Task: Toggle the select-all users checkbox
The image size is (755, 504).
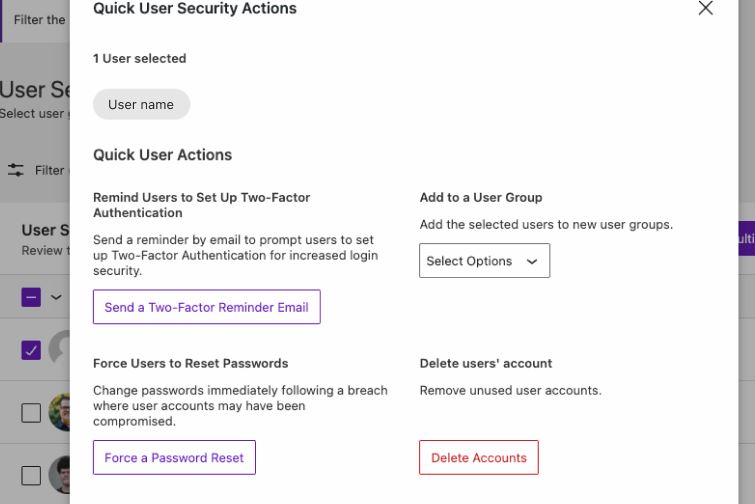Action: 31,297
